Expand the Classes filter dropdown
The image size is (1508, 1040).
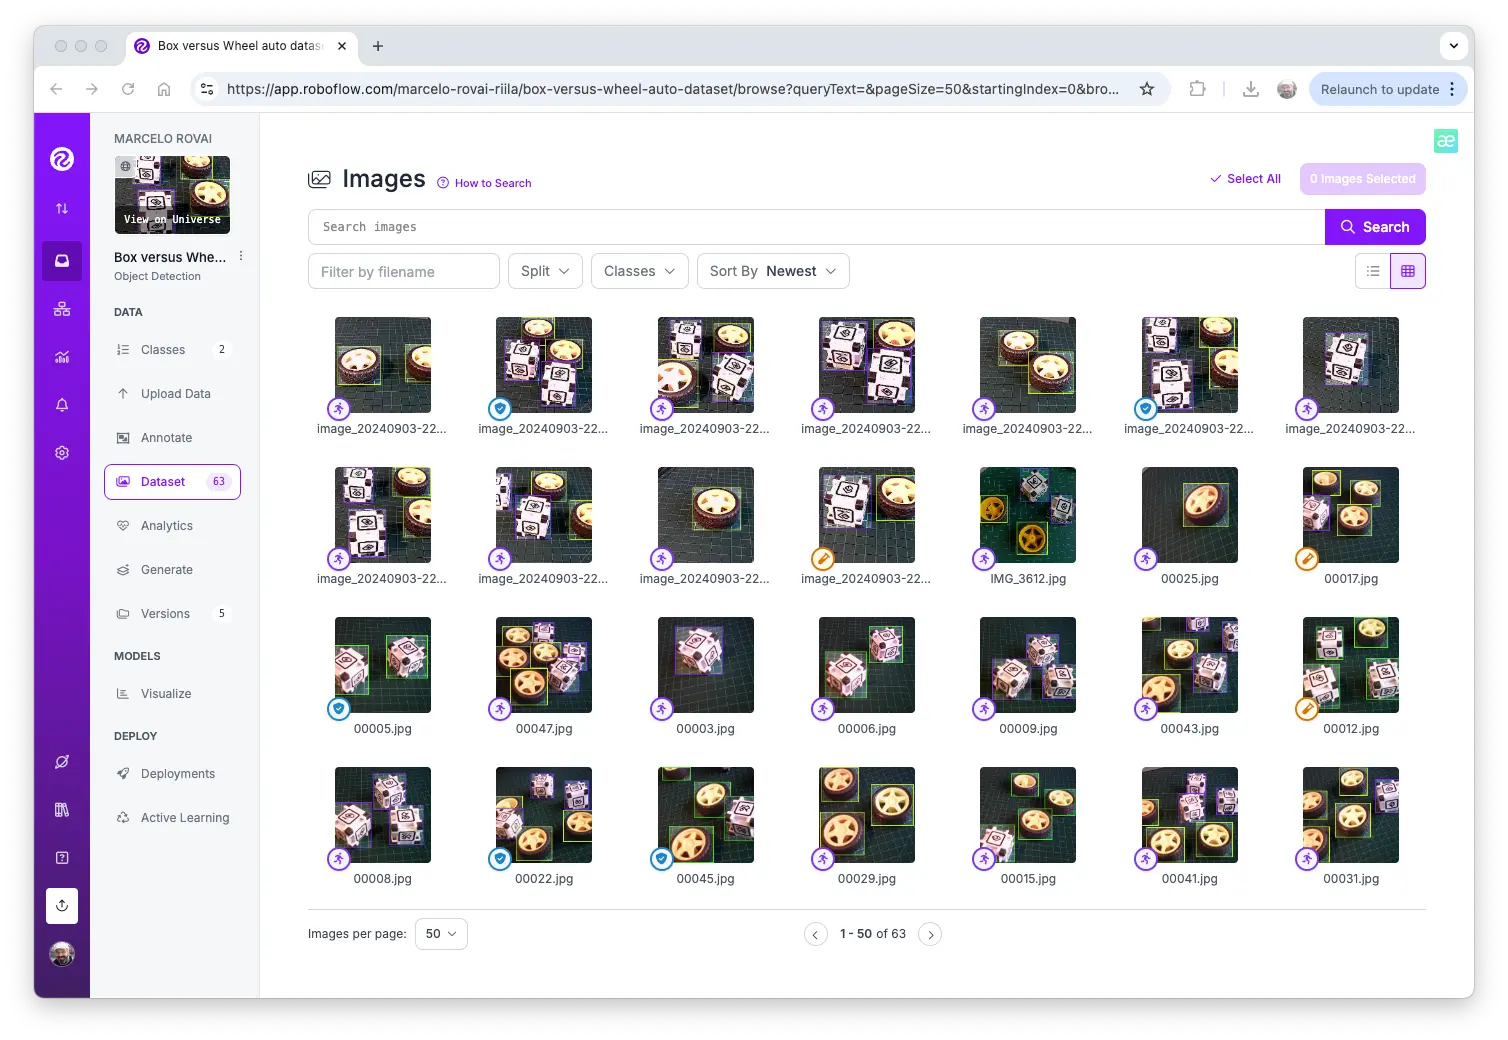(x=639, y=271)
